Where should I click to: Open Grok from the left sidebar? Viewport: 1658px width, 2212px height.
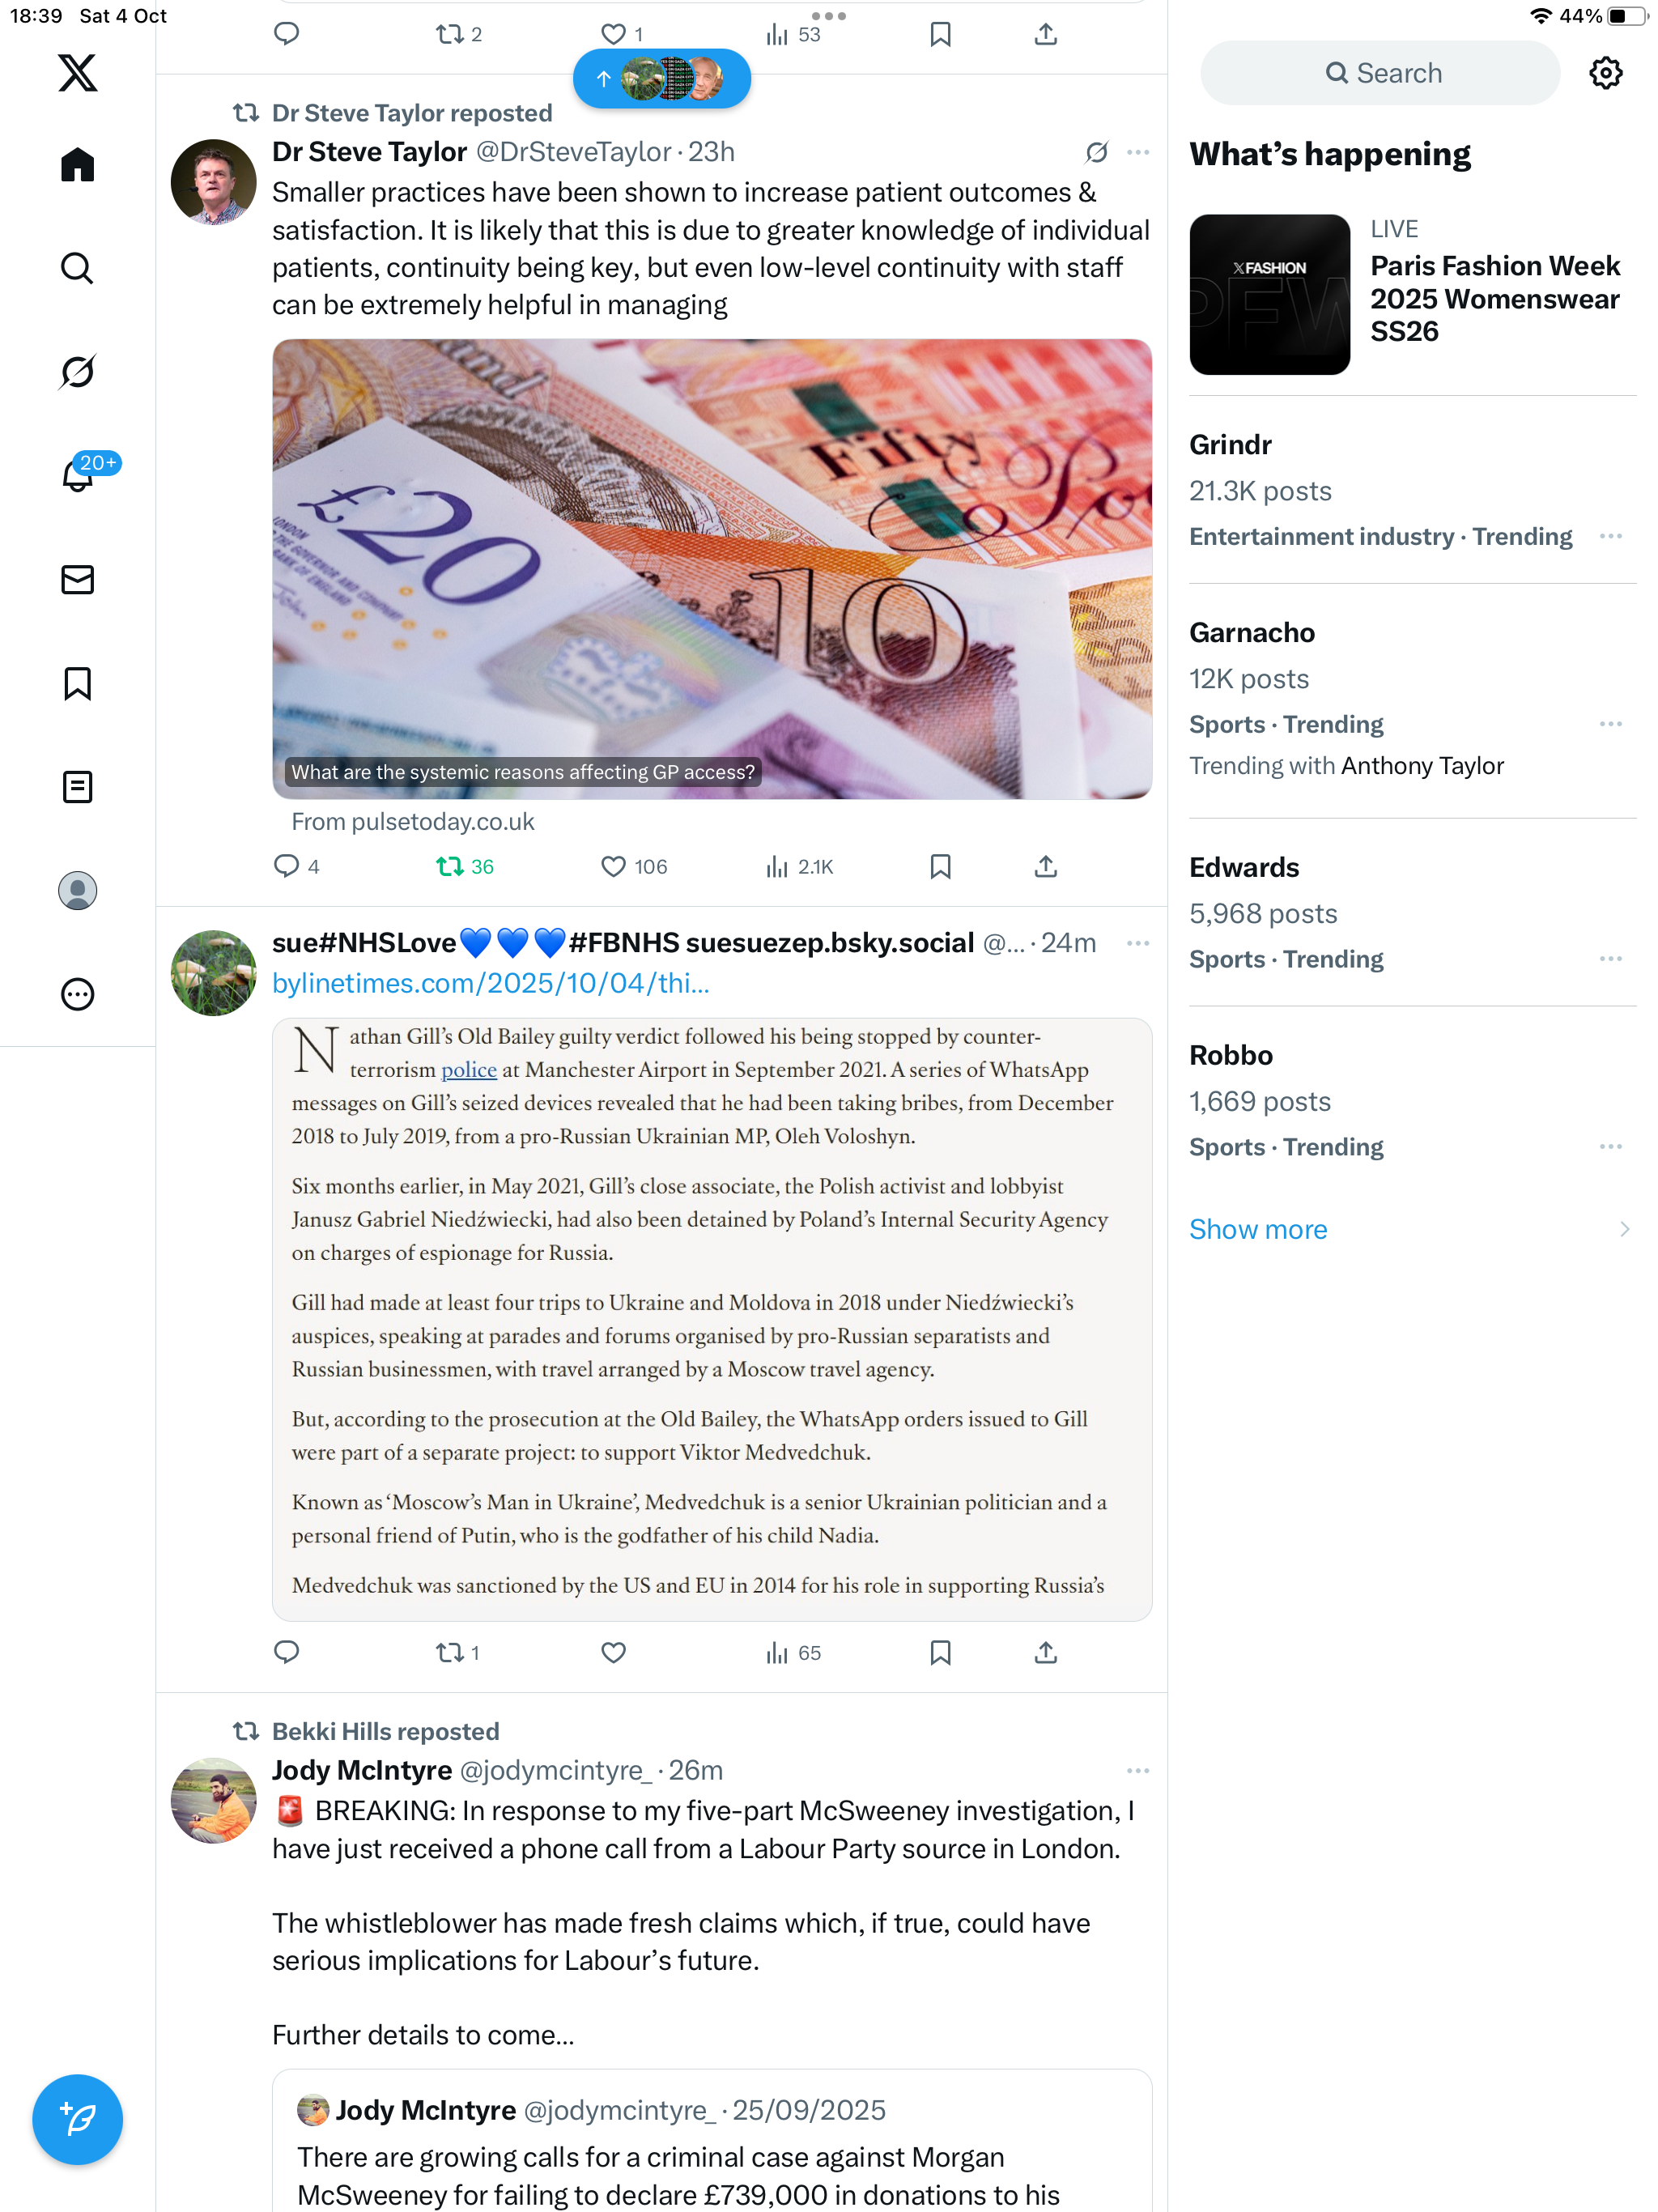(x=77, y=372)
